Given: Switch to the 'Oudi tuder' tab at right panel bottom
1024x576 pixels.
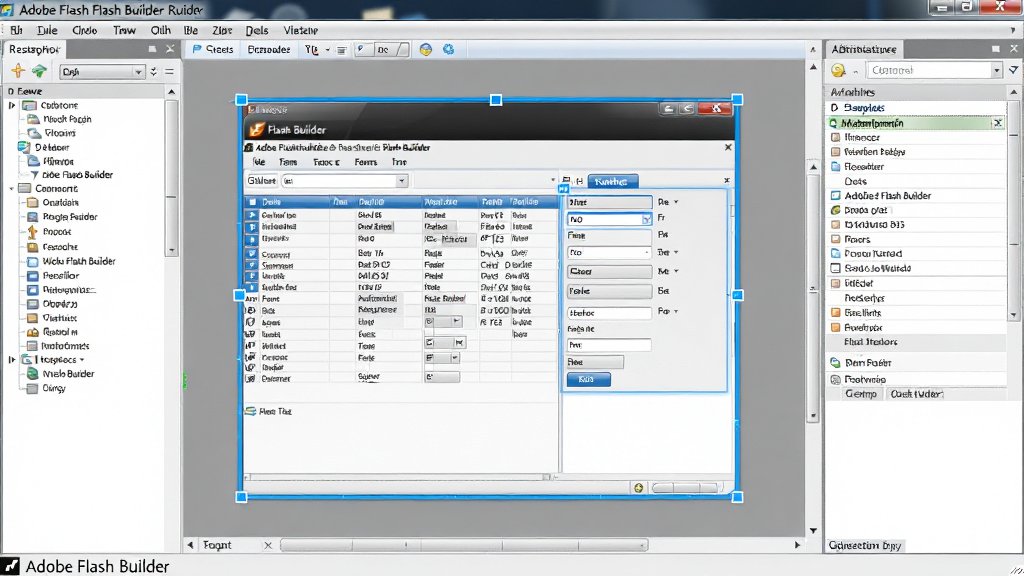Looking at the screenshot, I should tap(916, 394).
